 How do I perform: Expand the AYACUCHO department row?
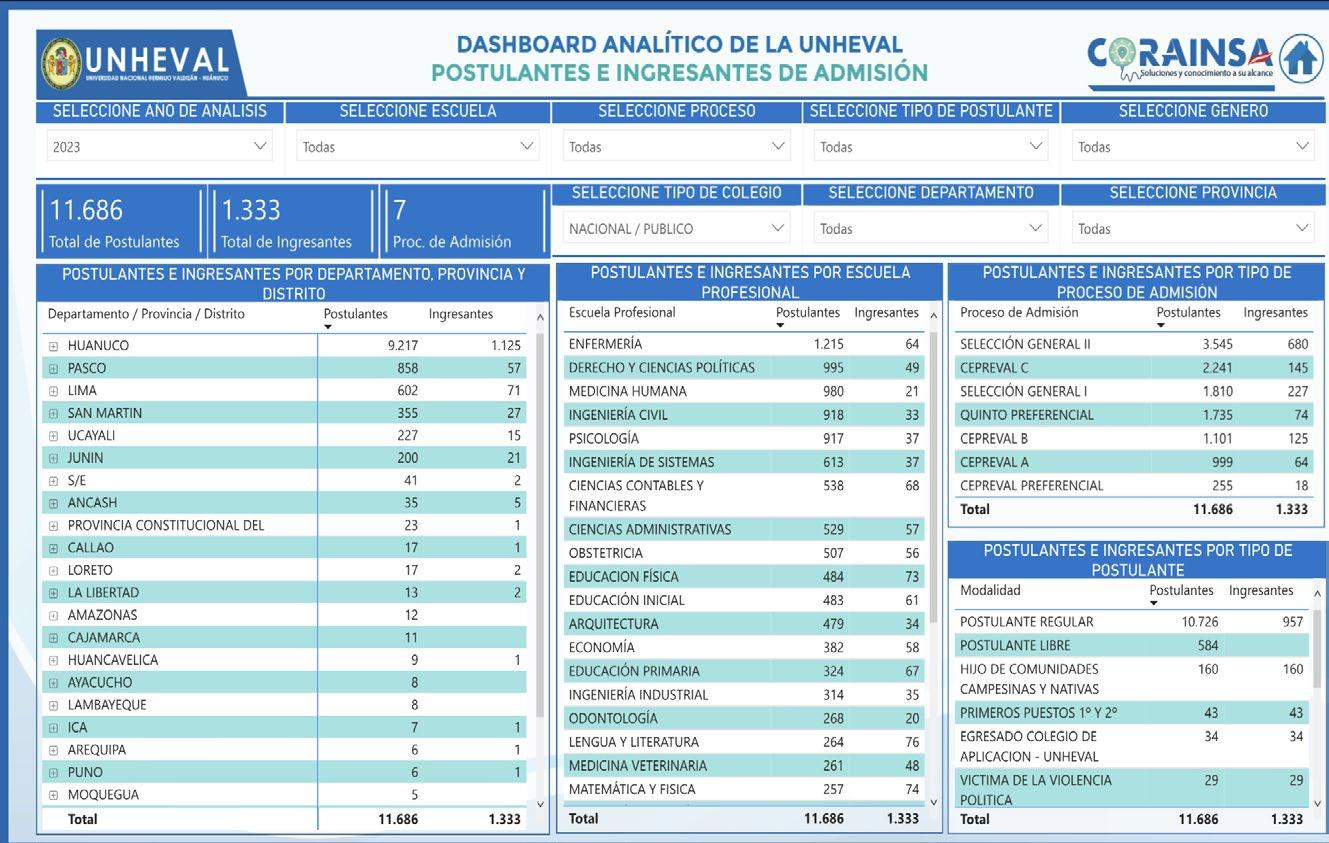tap(54, 683)
